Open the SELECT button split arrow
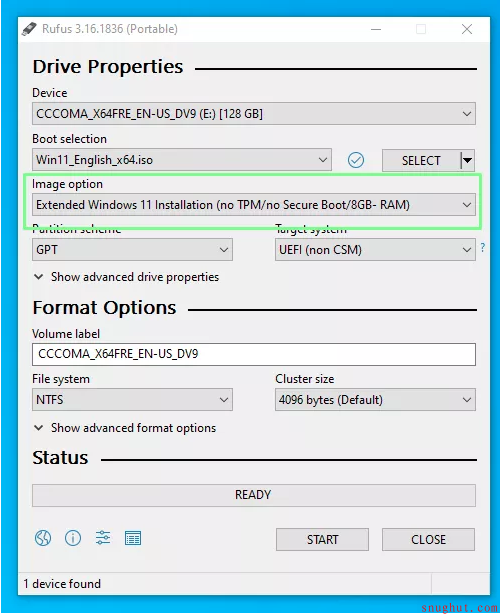500x615 pixels. 467,160
